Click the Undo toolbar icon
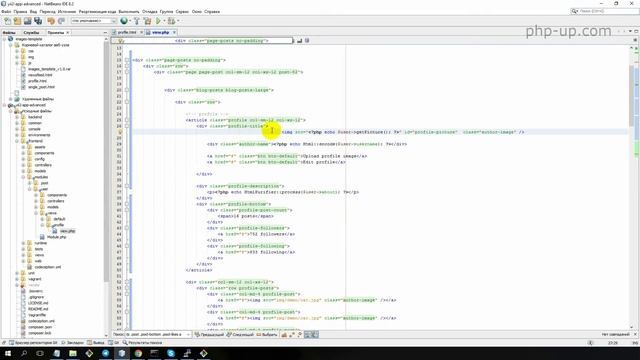This screenshot has width=640, height=360. (51, 21)
